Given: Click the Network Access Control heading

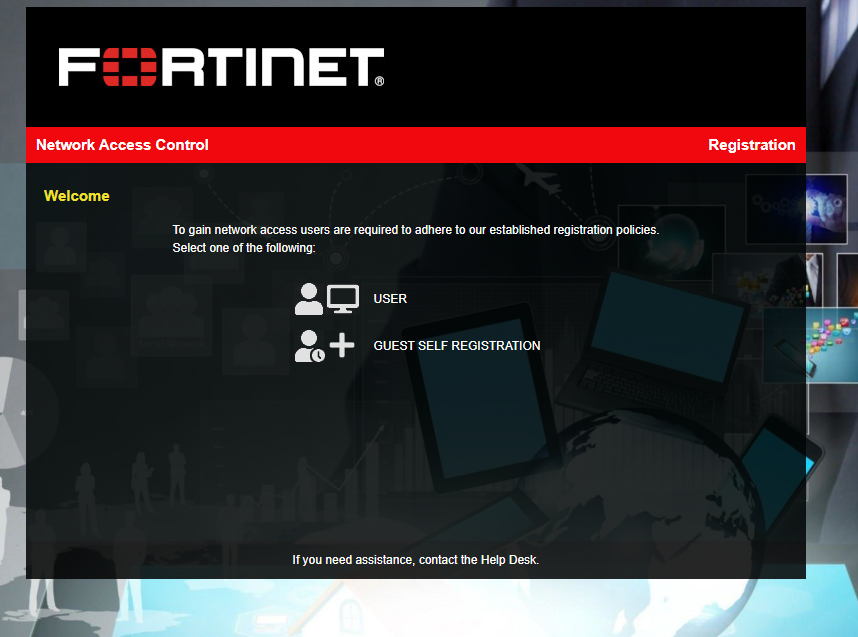Looking at the screenshot, I should (122, 145).
